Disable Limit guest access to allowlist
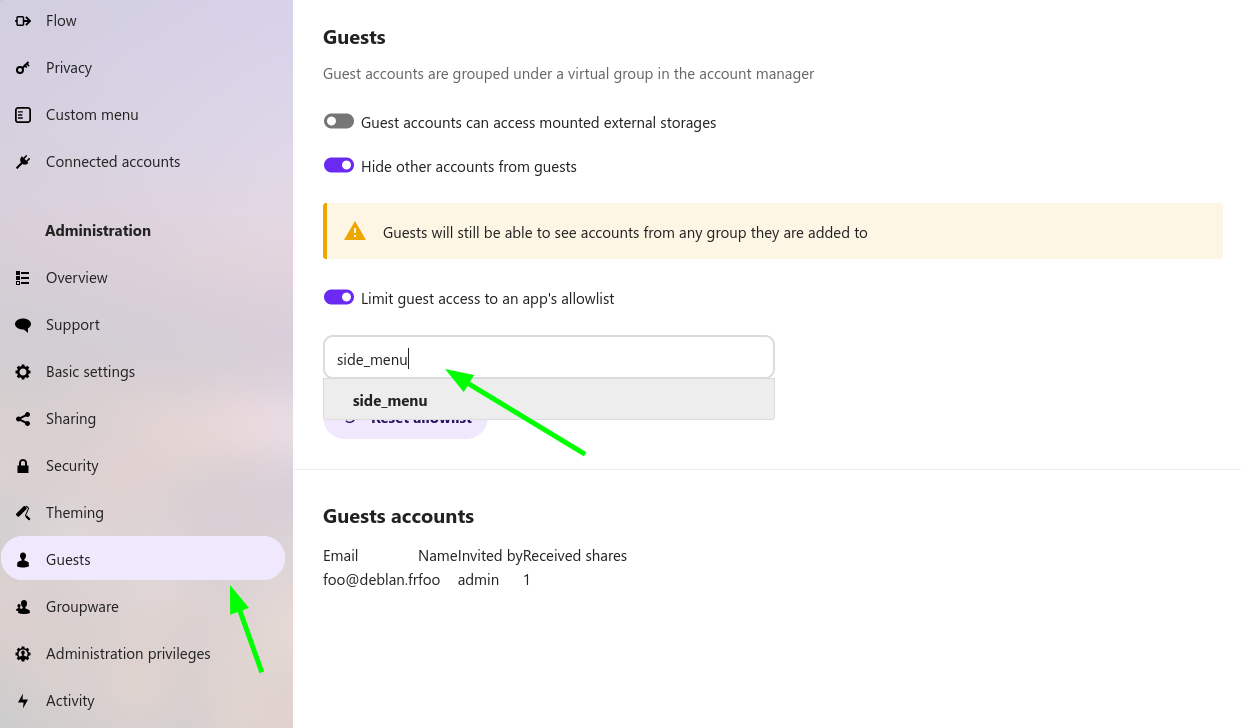 (339, 297)
